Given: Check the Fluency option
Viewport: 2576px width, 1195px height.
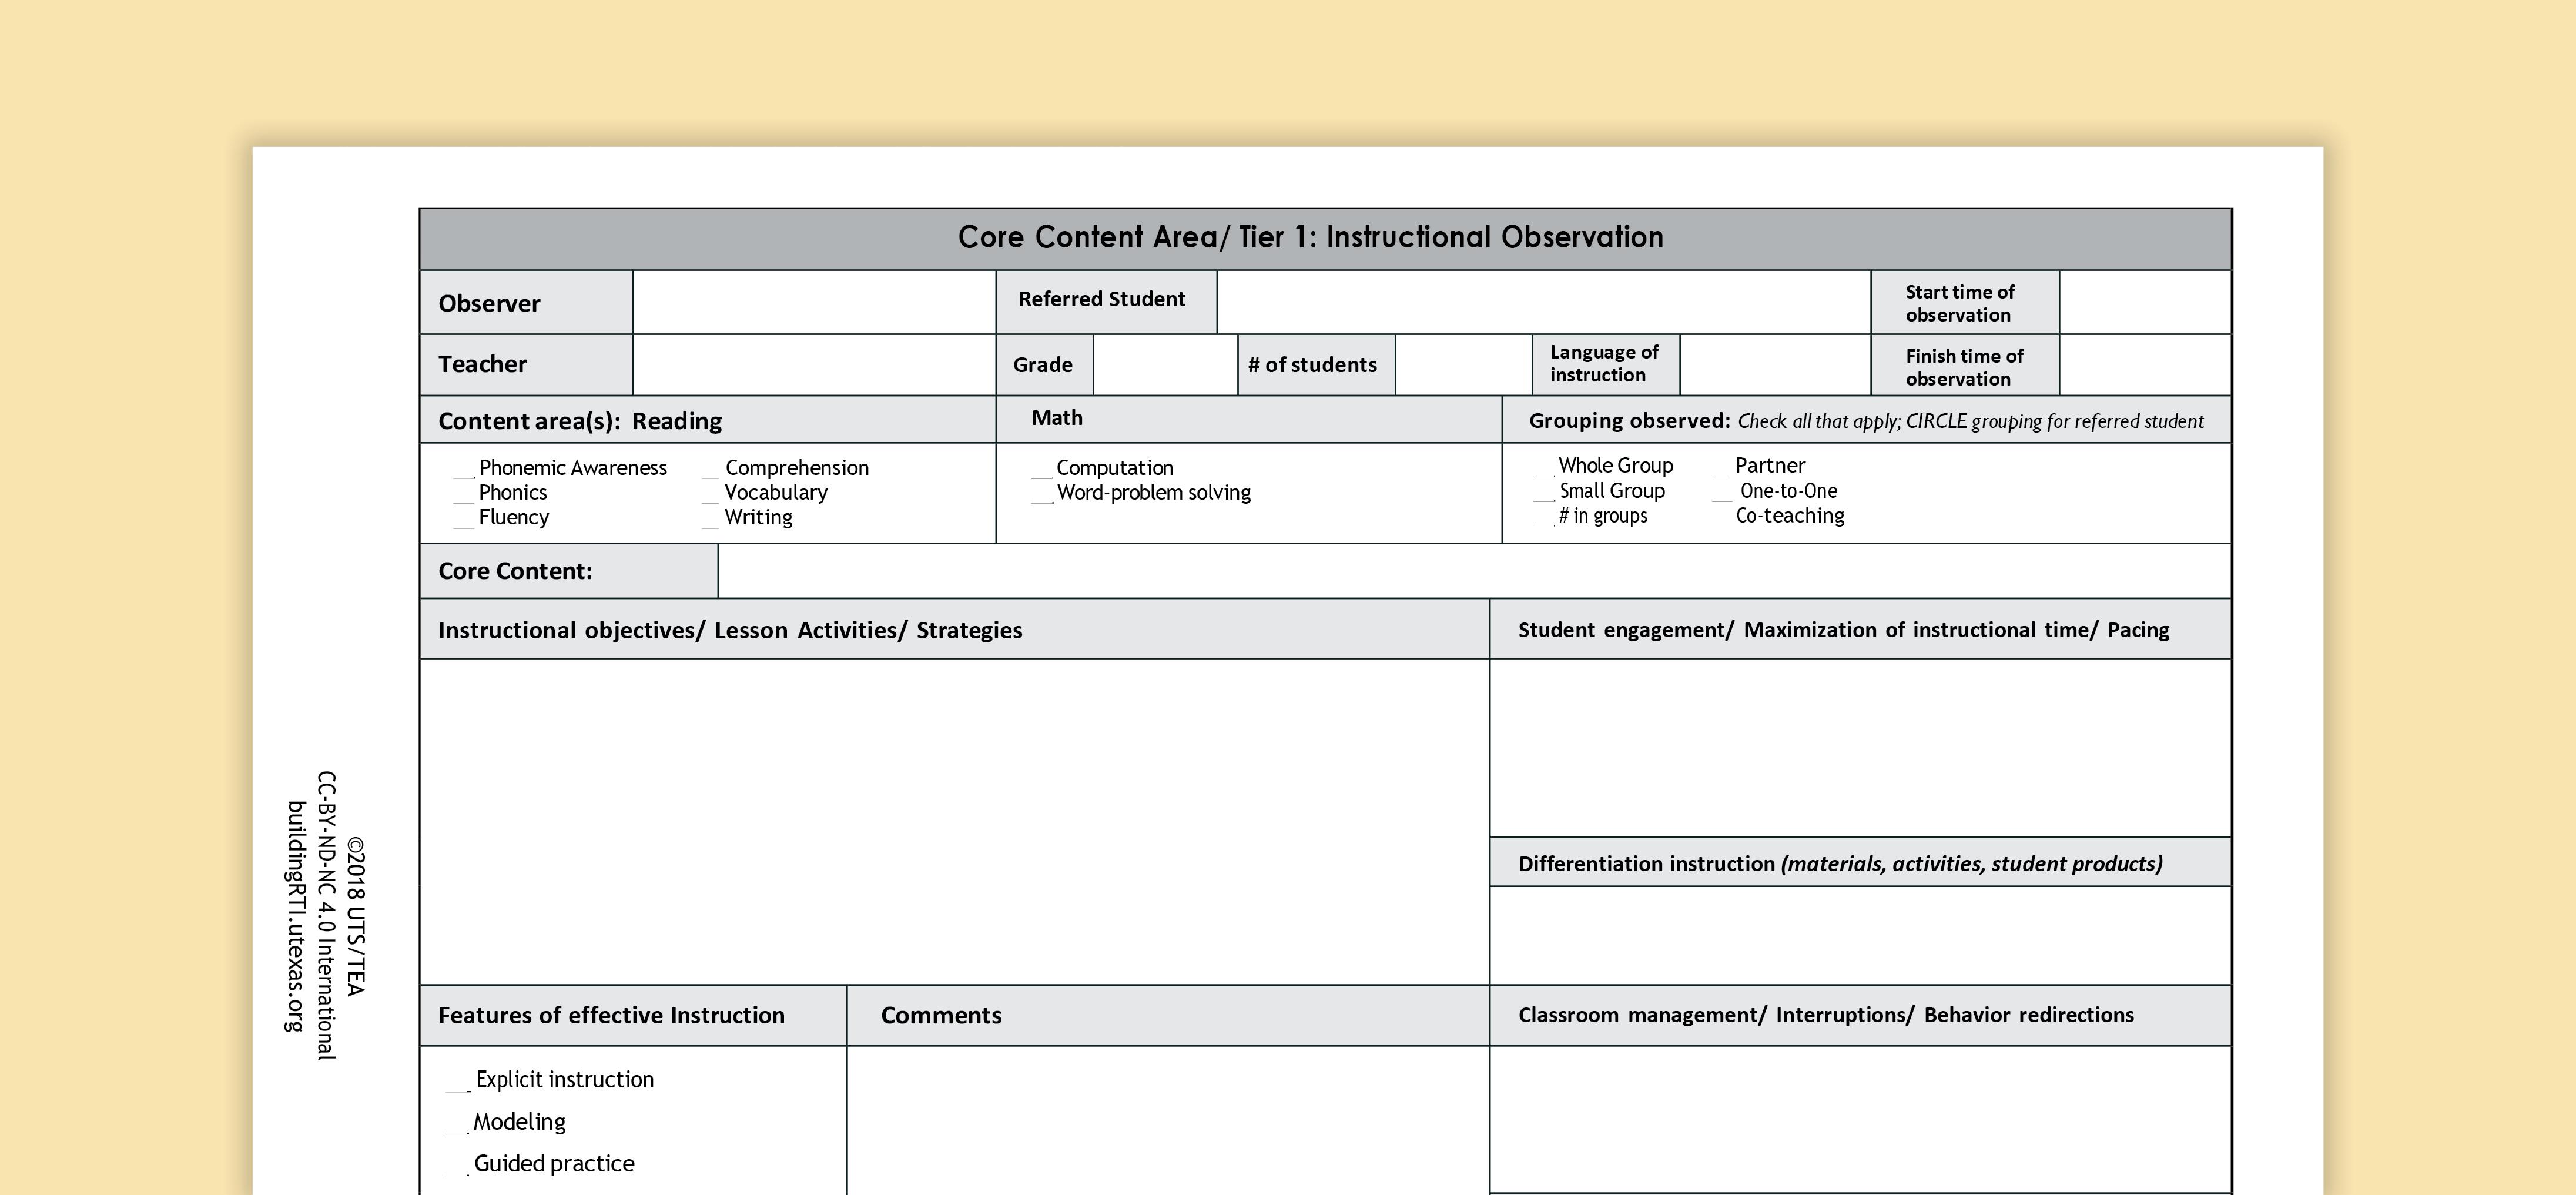Looking at the screenshot, I should click(x=463, y=519).
